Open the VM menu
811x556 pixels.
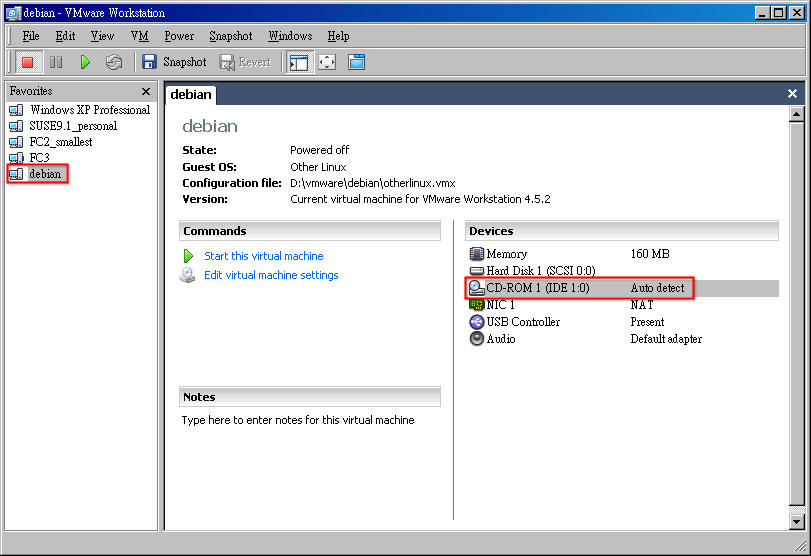click(139, 36)
